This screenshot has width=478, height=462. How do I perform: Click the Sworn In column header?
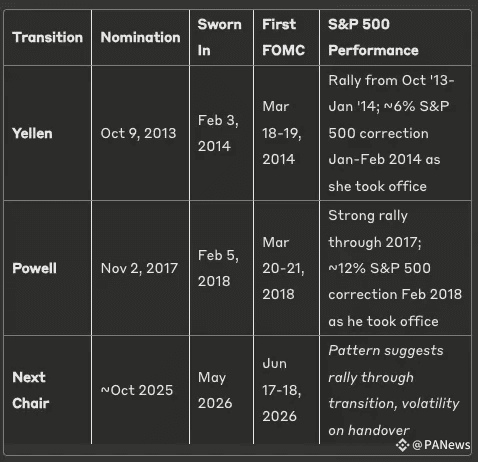[219, 37]
